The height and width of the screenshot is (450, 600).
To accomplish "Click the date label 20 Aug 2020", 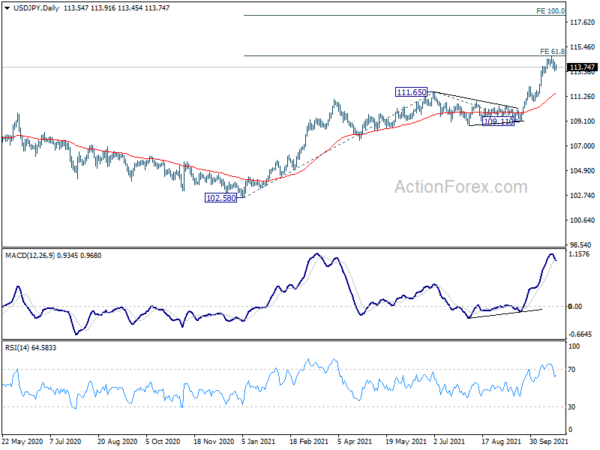I will [x=117, y=442].
